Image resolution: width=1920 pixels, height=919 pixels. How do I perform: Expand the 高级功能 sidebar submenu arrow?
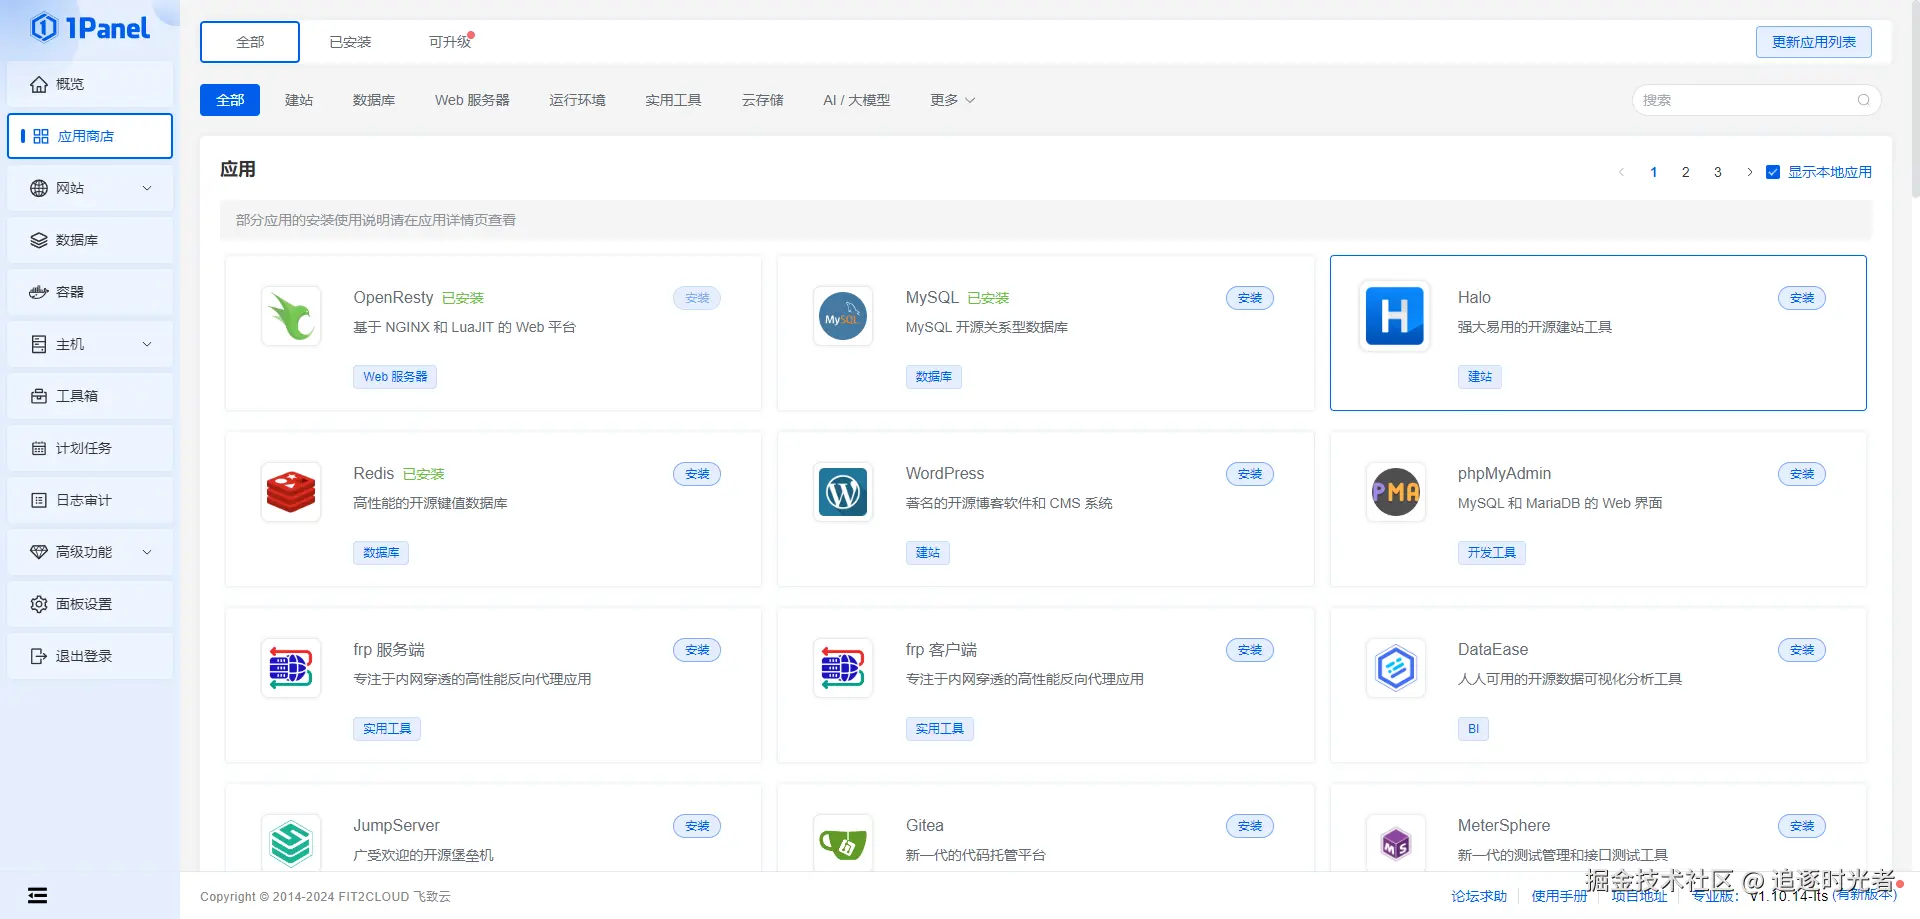(147, 552)
